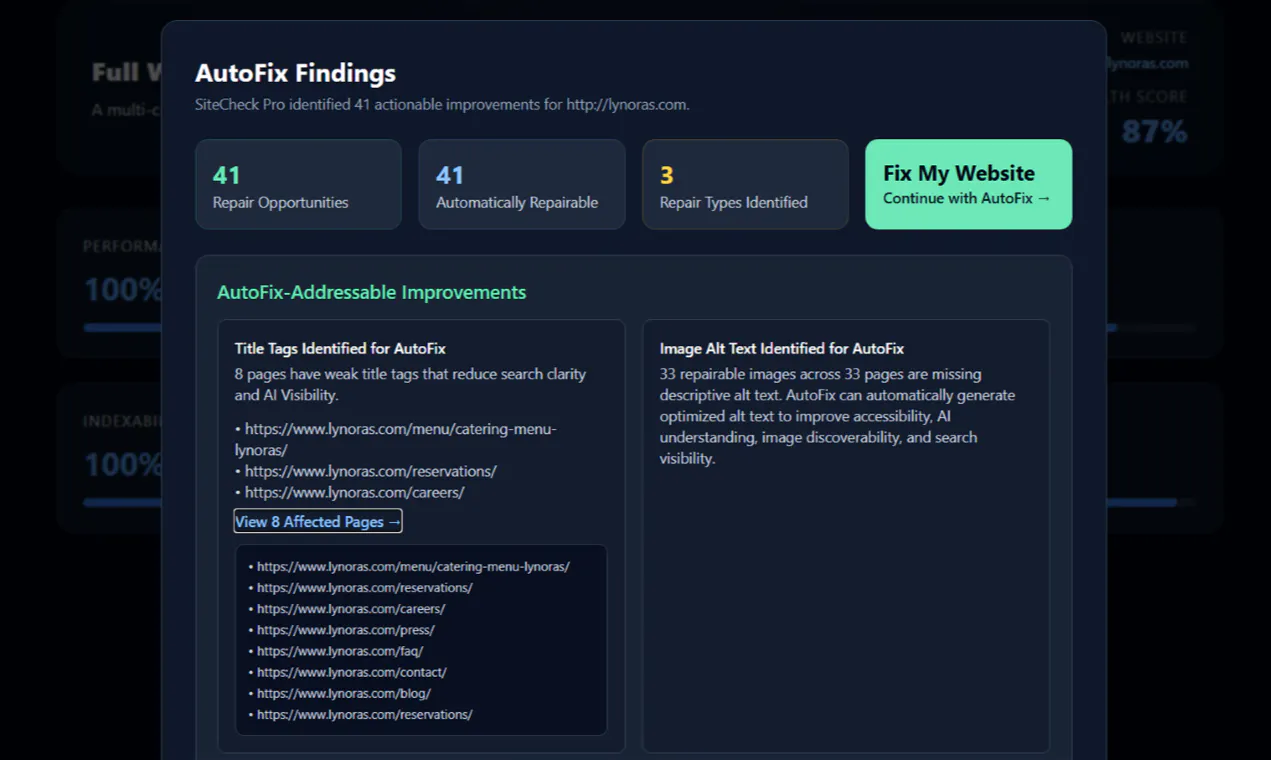The width and height of the screenshot is (1271, 760).
Task: Click the AutoFix-Addressable Improvements heading
Action: tap(371, 292)
